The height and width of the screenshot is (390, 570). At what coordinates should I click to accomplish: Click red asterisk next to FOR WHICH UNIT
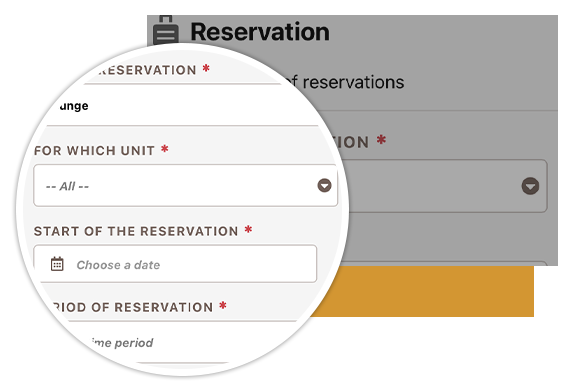point(165,149)
